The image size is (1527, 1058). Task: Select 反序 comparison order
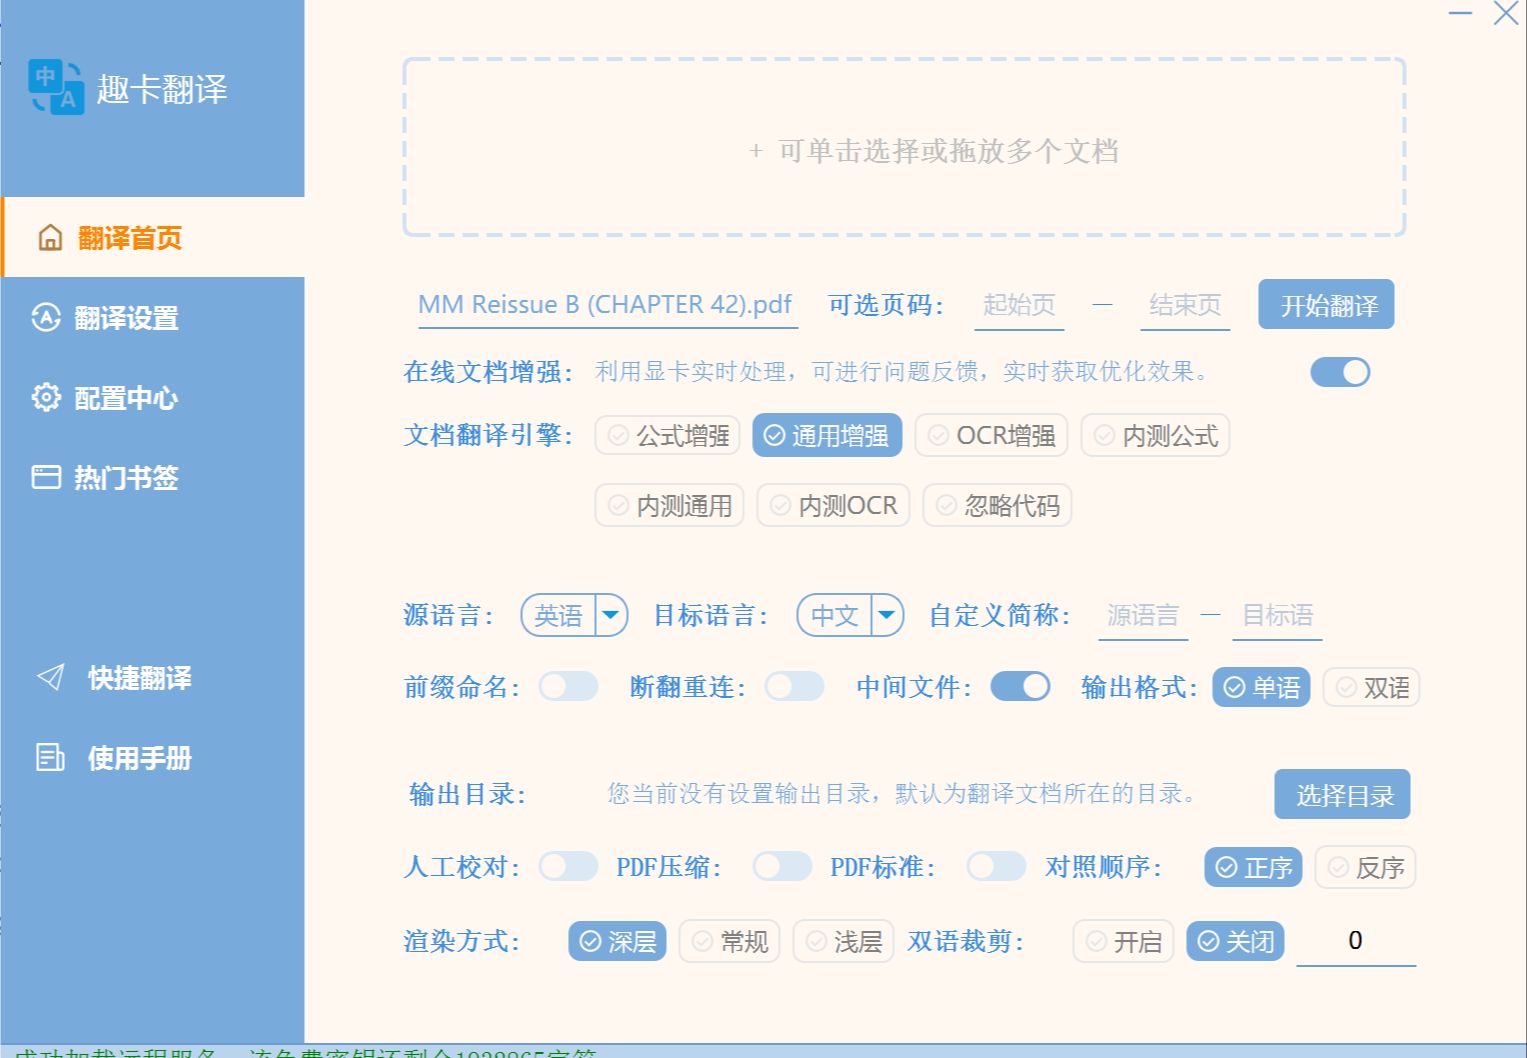pos(1365,867)
